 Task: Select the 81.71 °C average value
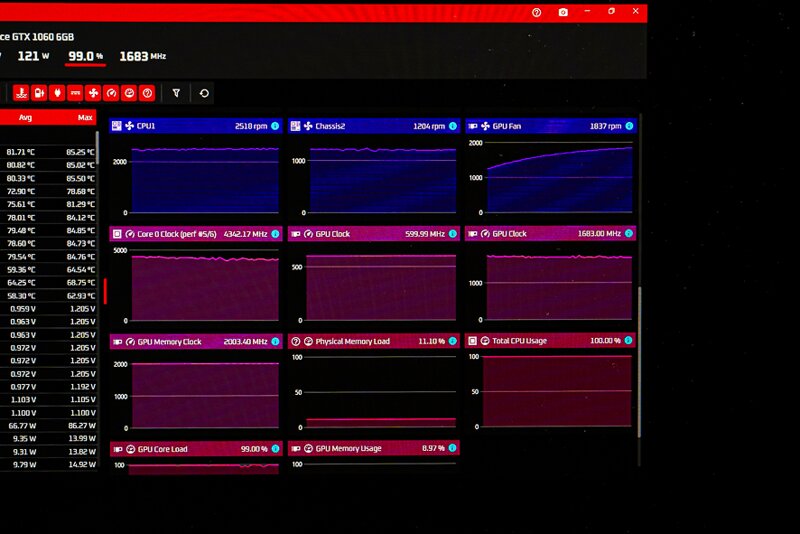pyautogui.click(x=20, y=152)
